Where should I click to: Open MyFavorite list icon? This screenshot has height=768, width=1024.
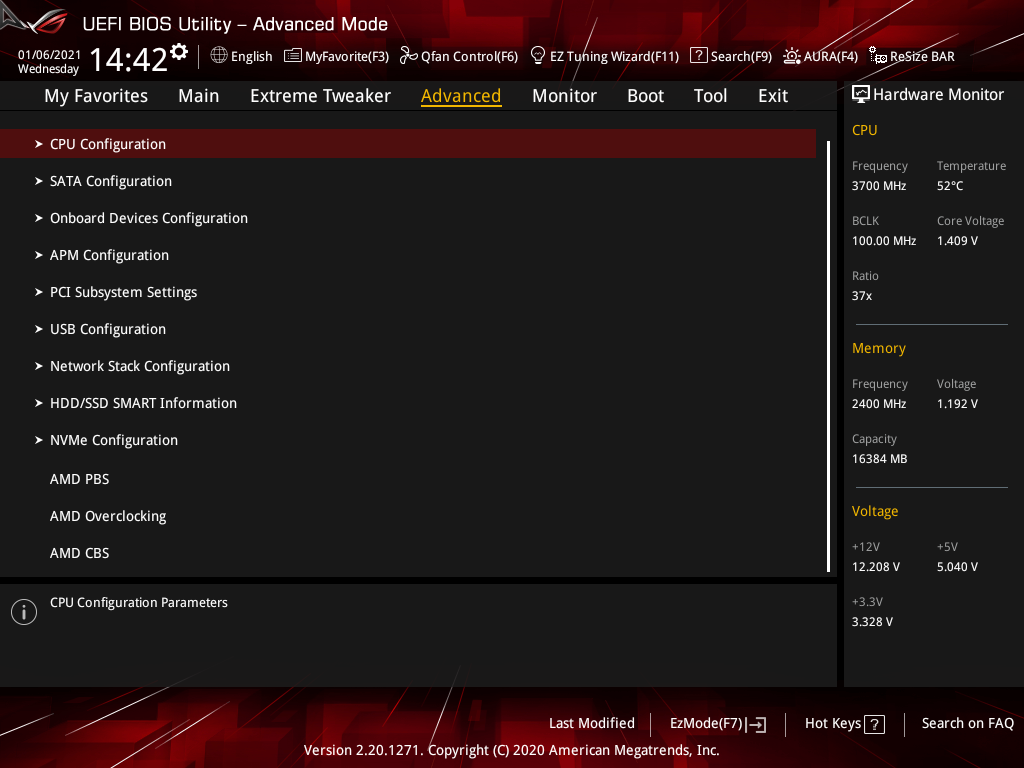[x=293, y=56]
